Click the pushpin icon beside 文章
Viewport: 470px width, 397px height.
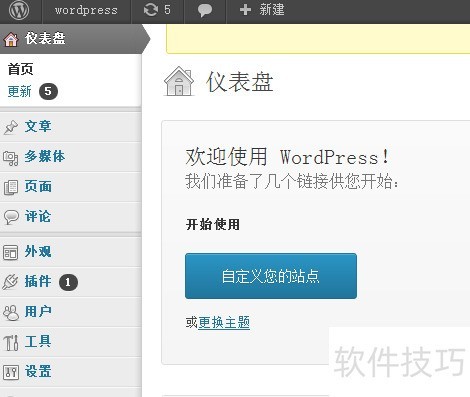(x=11, y=127)
